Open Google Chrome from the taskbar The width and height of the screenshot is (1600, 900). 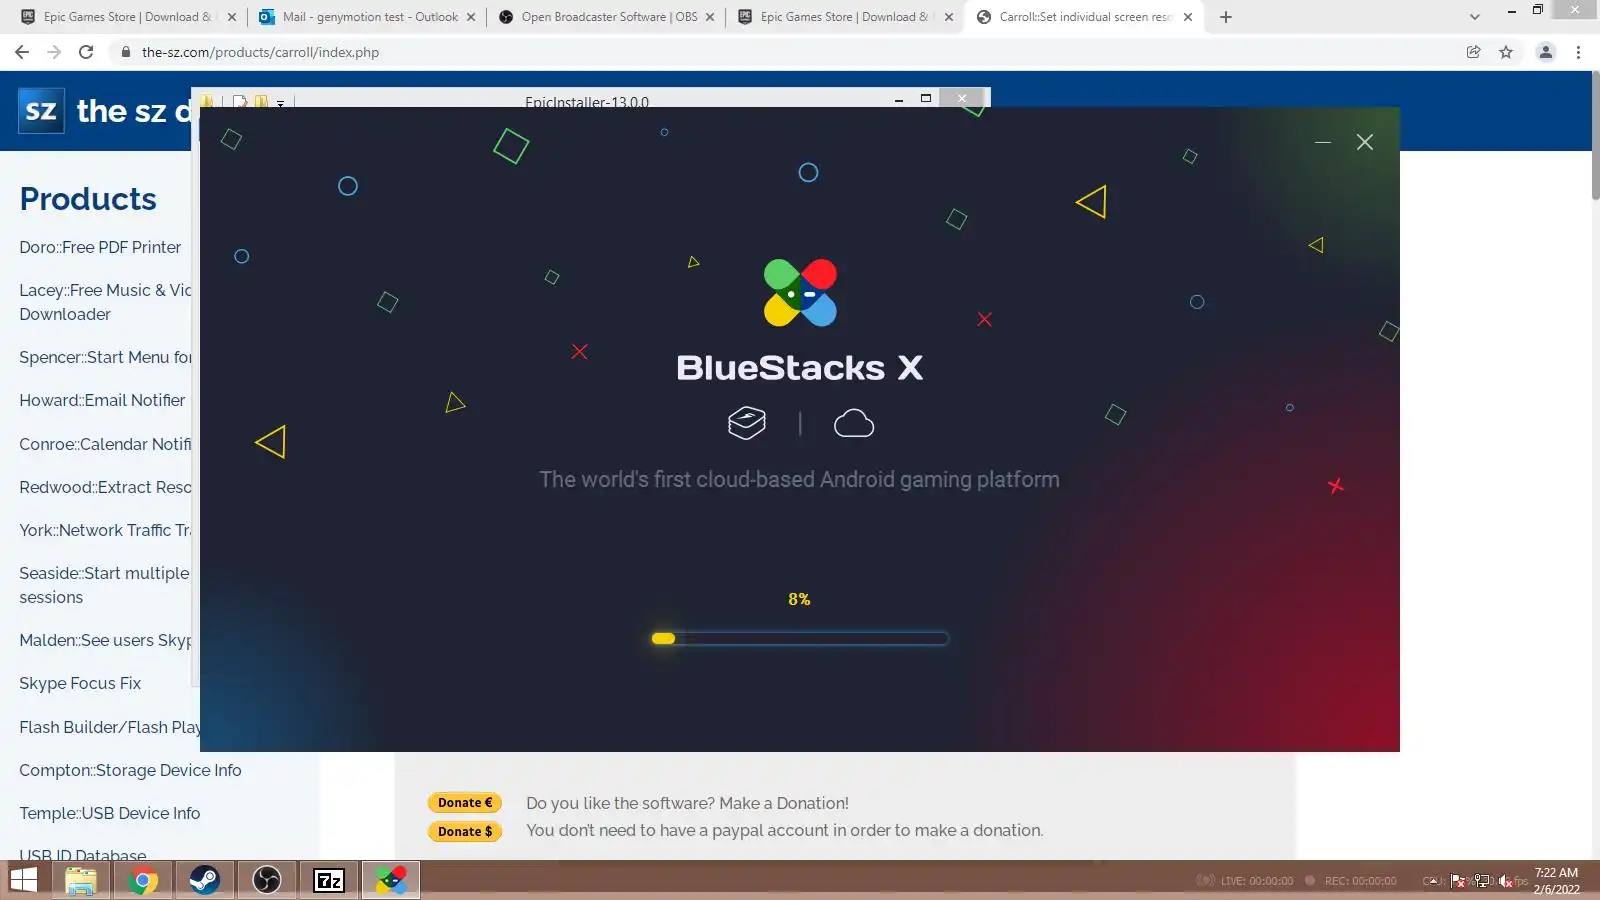(143, 880)
